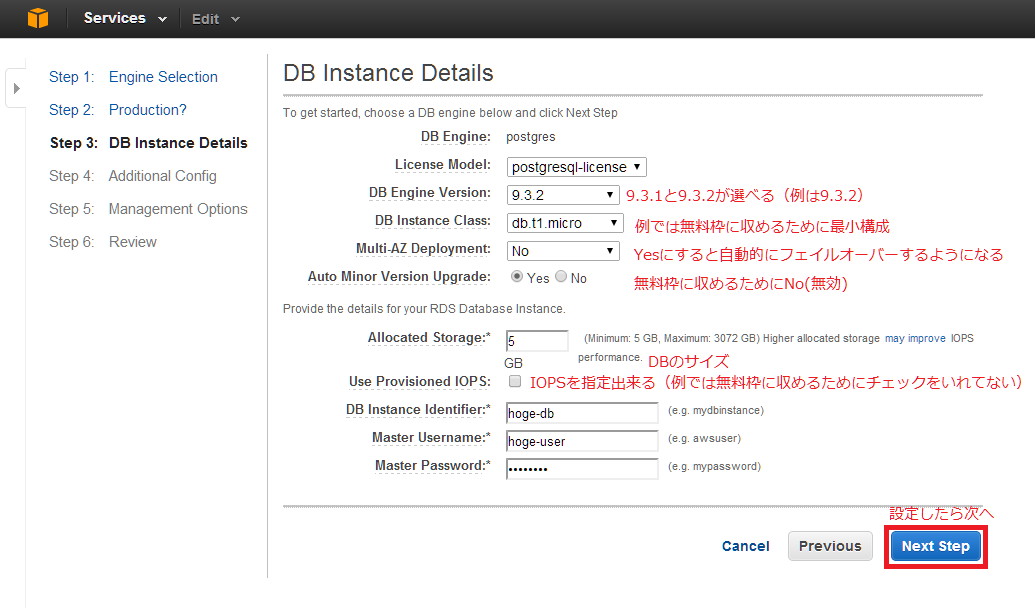Open the Edit menu
This screenshot has width=1035, height=608.
tap(216, 19)
